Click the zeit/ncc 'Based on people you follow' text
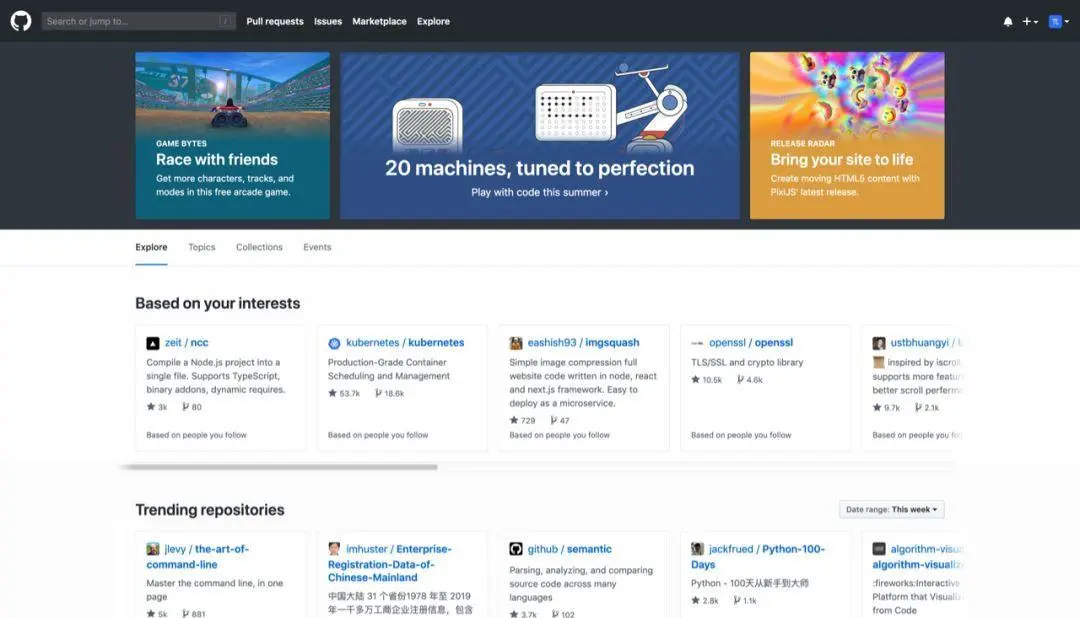Viewport: 1080px width, 618px height. 196,435
